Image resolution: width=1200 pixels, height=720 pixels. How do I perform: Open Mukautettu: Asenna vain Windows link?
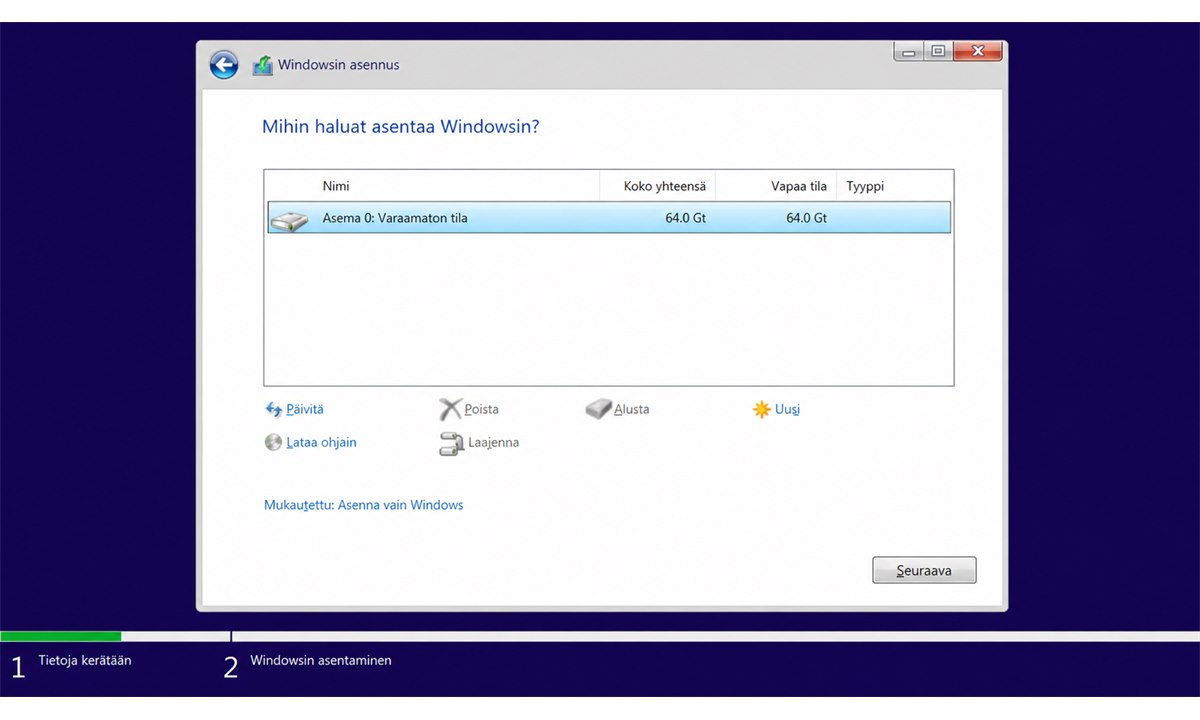(x=364, y=505)
